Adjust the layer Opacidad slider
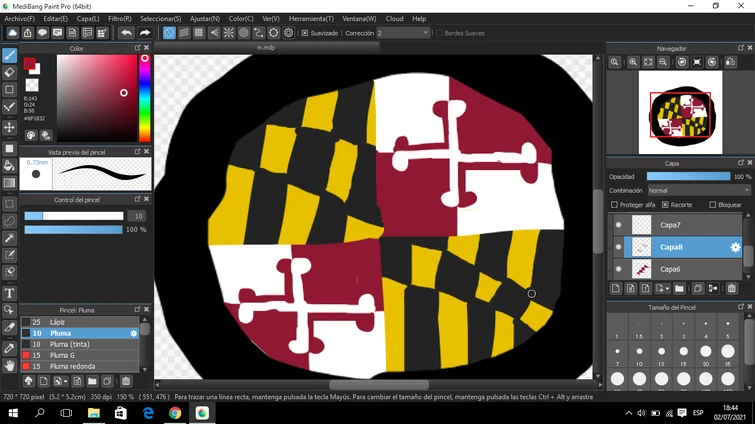This screenshot has height=424, width=755. tap(689, 177)
